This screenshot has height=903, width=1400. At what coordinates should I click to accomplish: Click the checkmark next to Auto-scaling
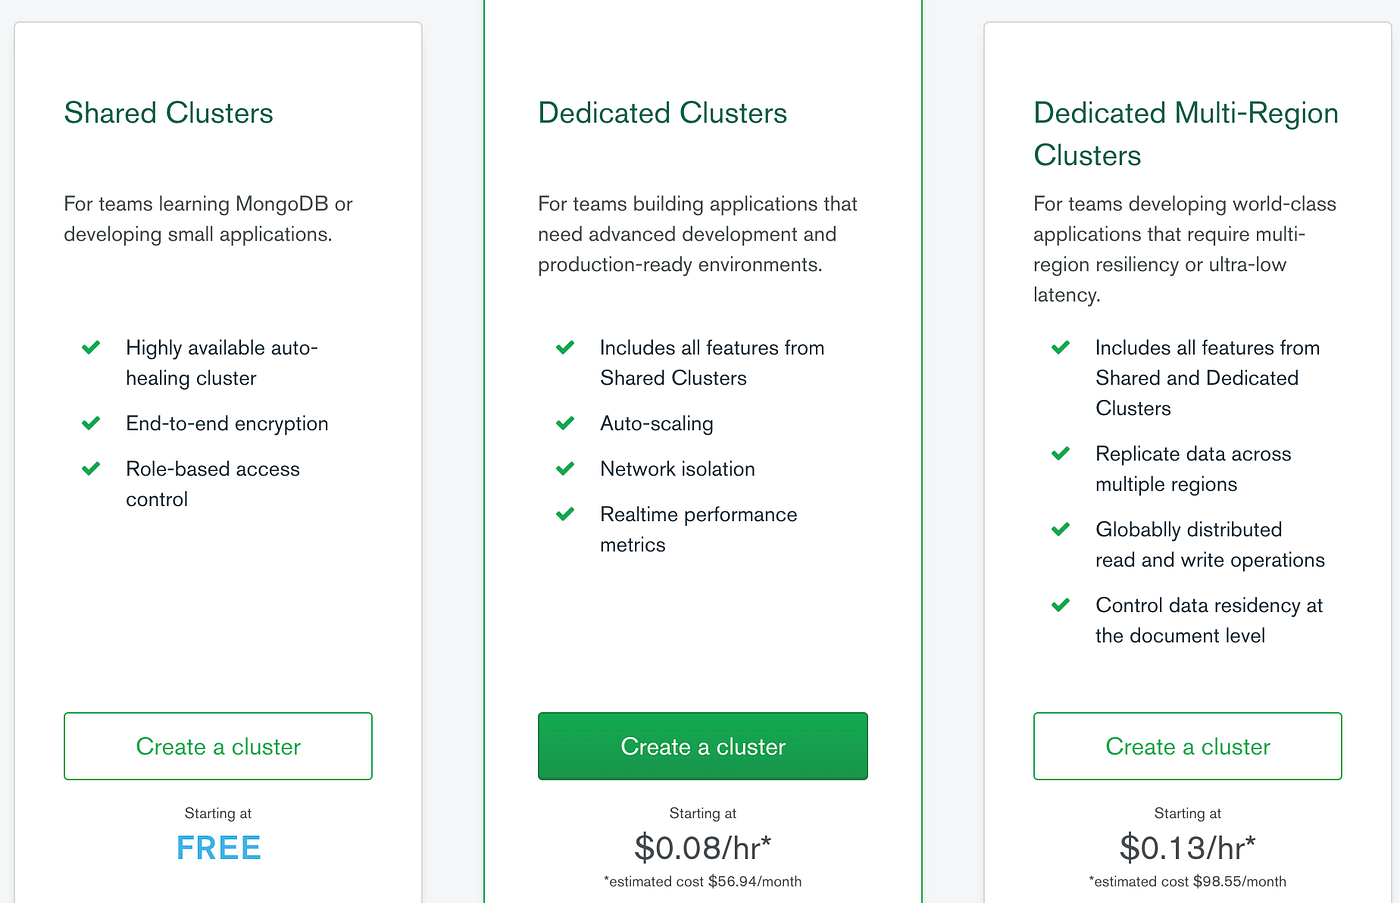coord(565,423)
